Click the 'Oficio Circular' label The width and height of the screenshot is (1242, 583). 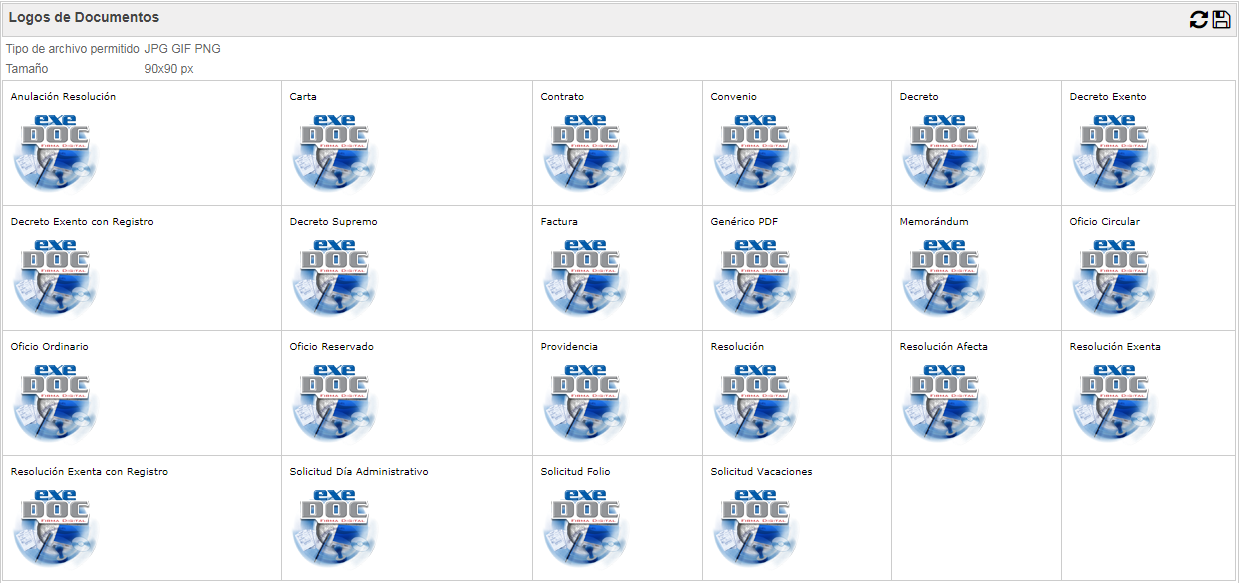[x=1104, y=222]
